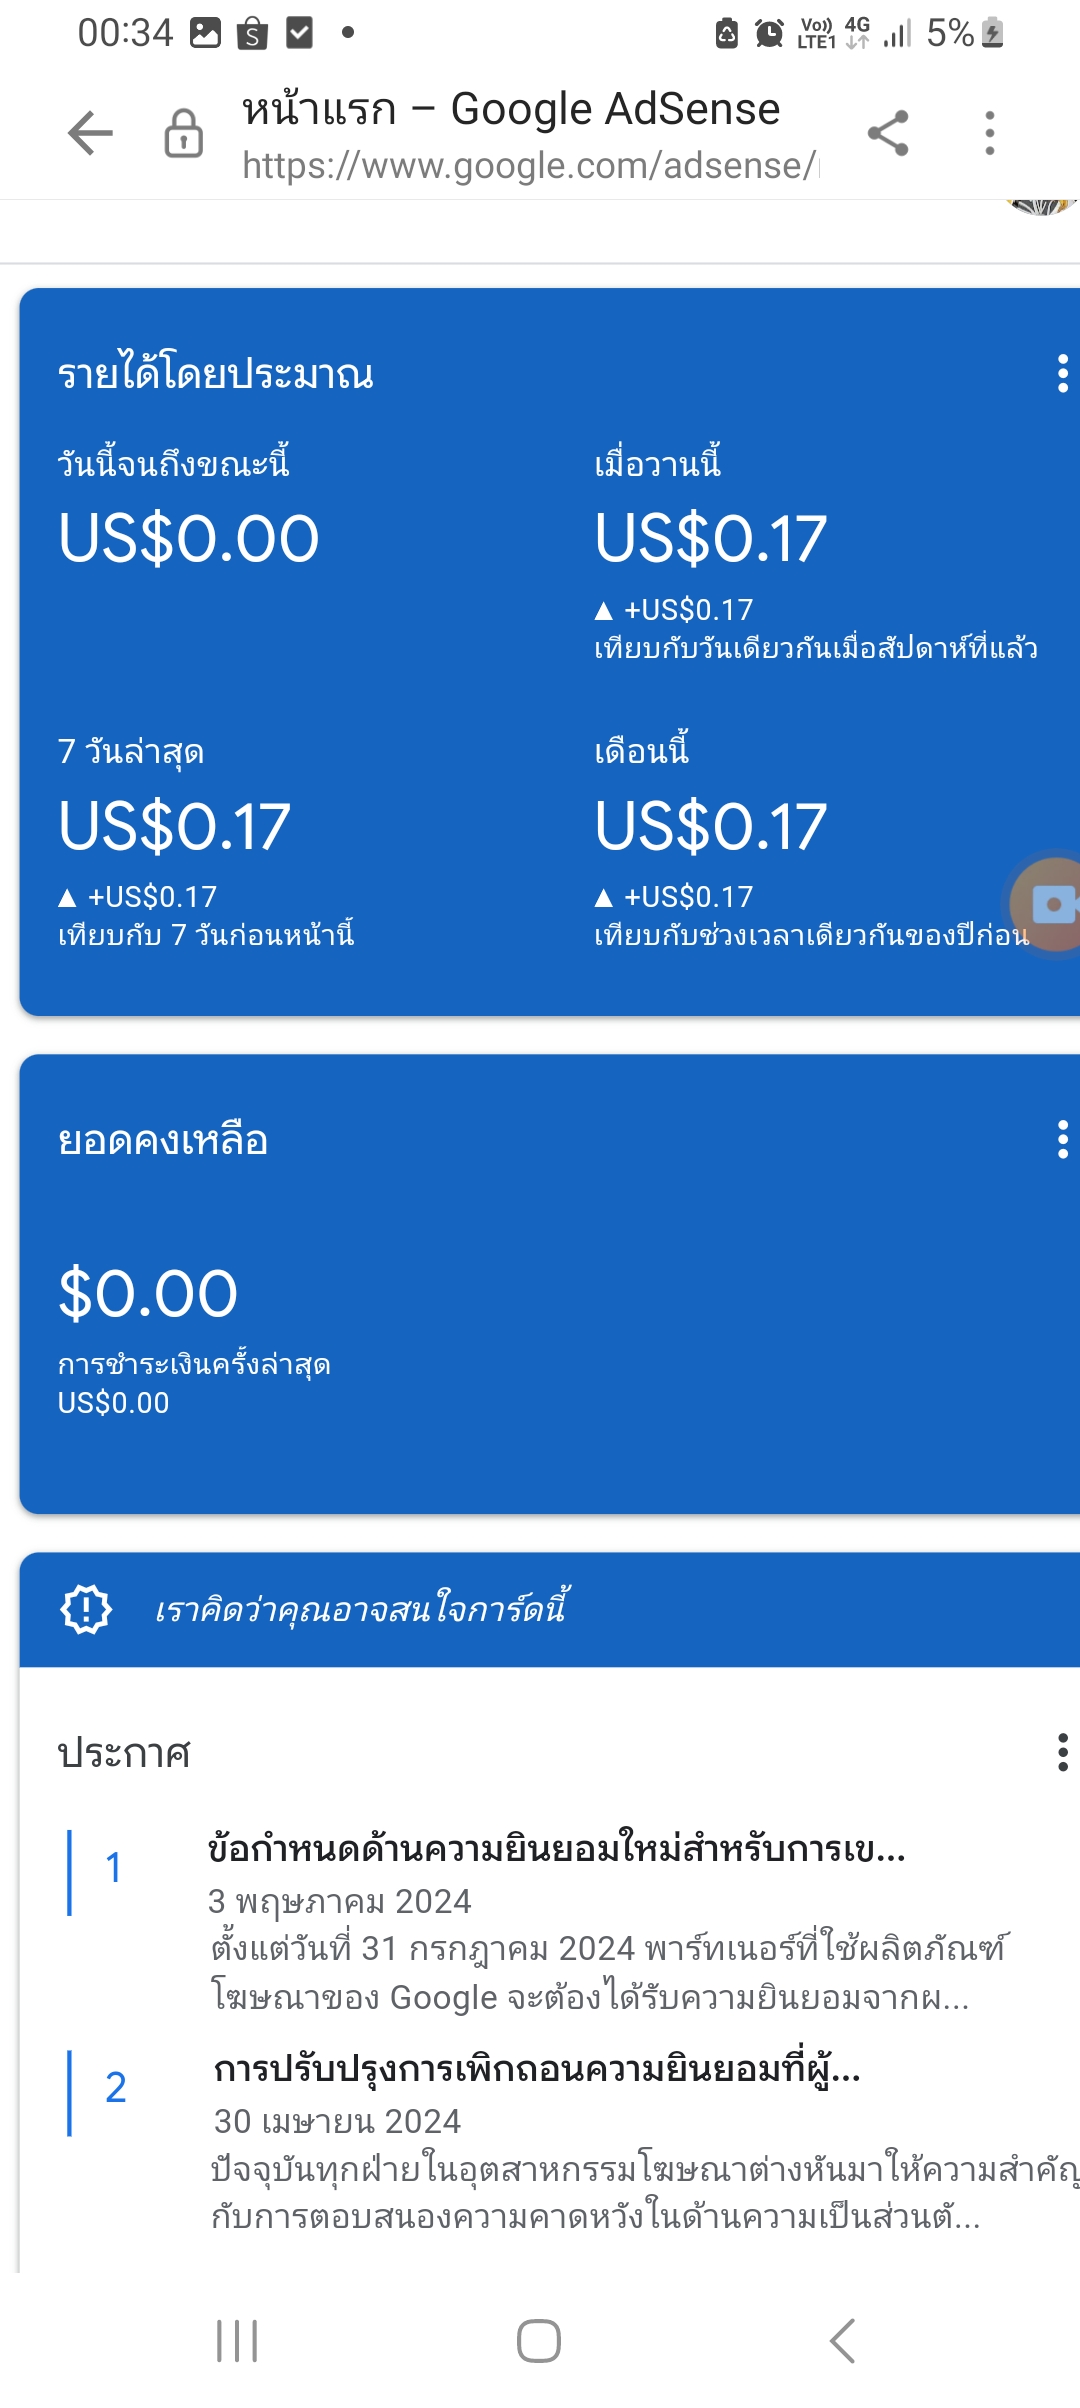Open announcement การปรับปรุงการเพิกถอนความยินยอม
Image resolution: width=1080 pixels, height=2408 pixels.
(537, 2068)
